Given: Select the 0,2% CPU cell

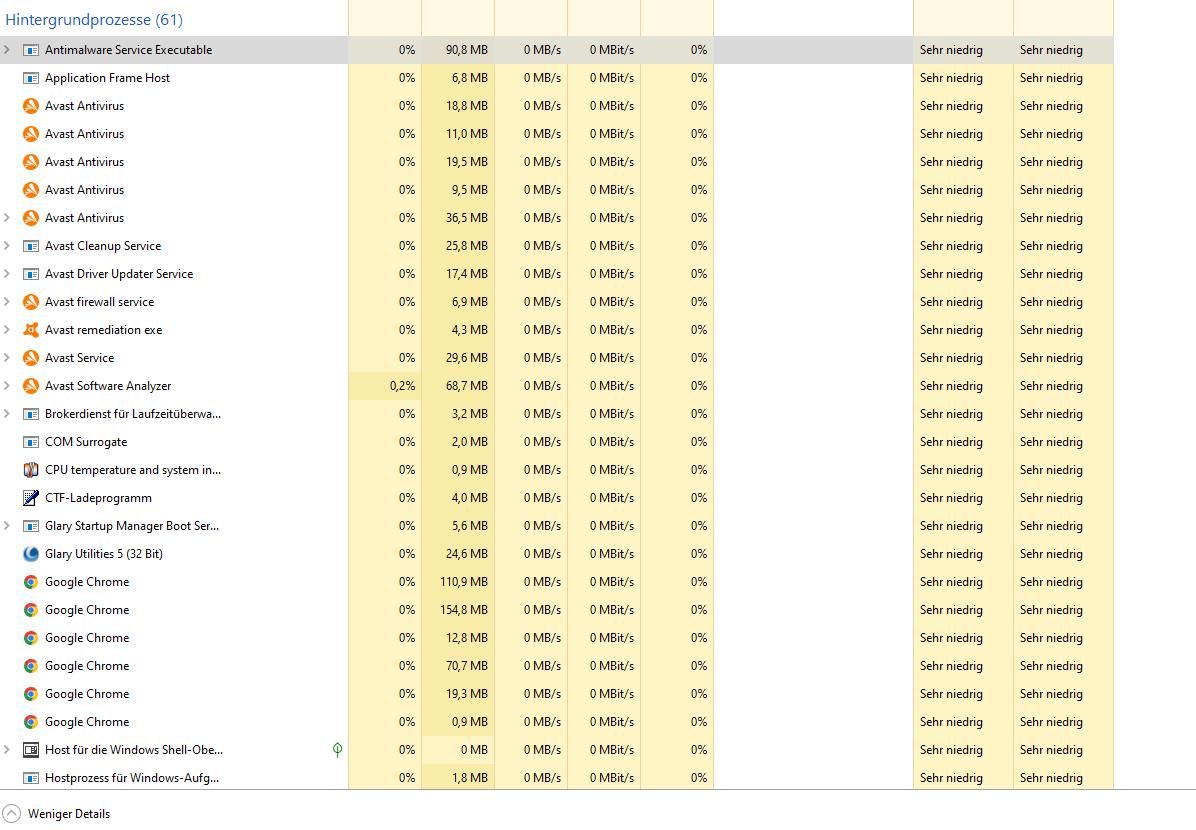Looking at the screenshot, I should tap(384, 386).
